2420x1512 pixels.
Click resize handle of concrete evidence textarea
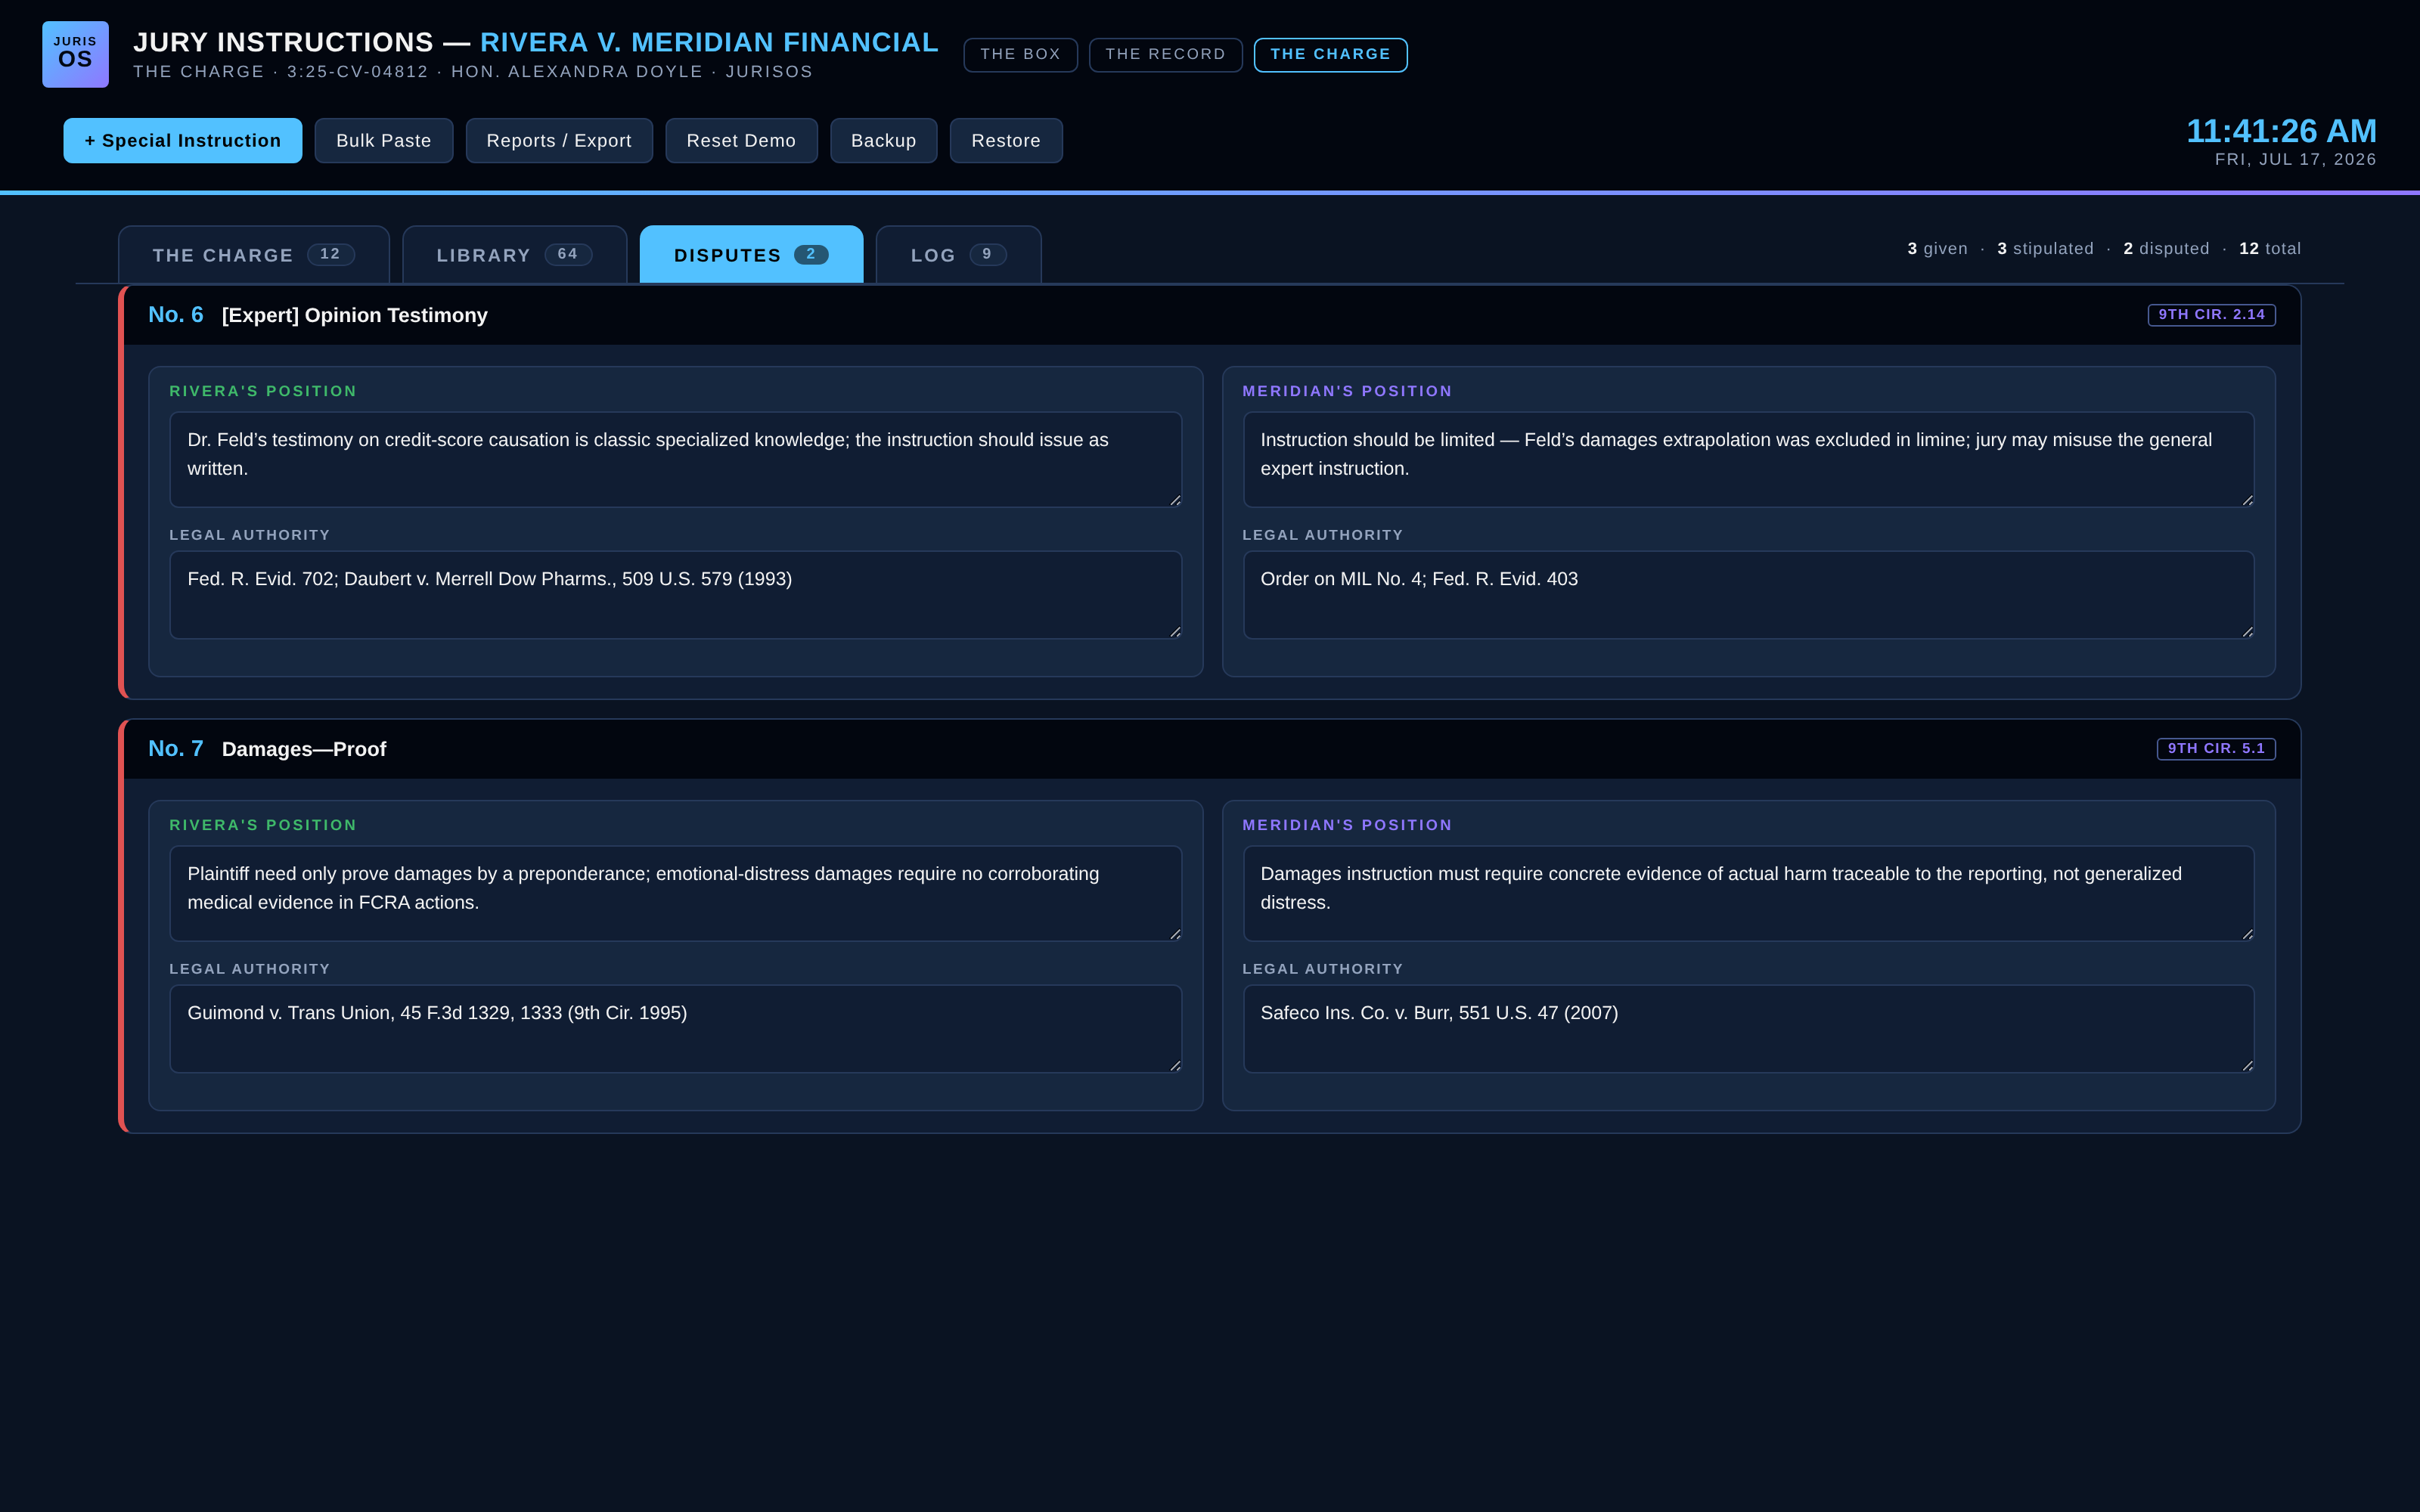[2248, 934]
